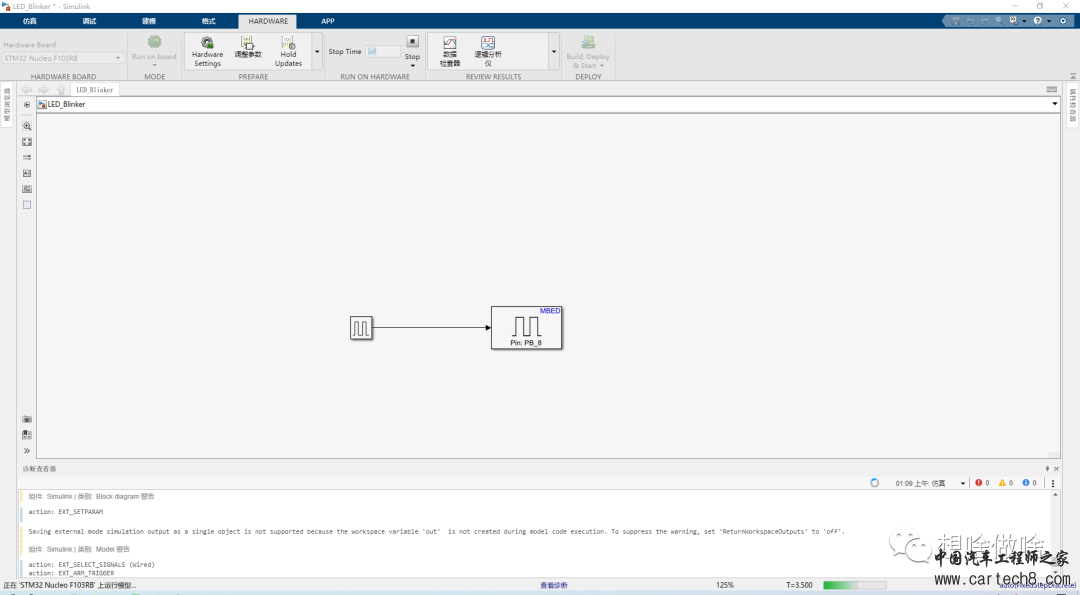
Task: Pin the 诊断查看器 panel
Action: pos(1047,469)
